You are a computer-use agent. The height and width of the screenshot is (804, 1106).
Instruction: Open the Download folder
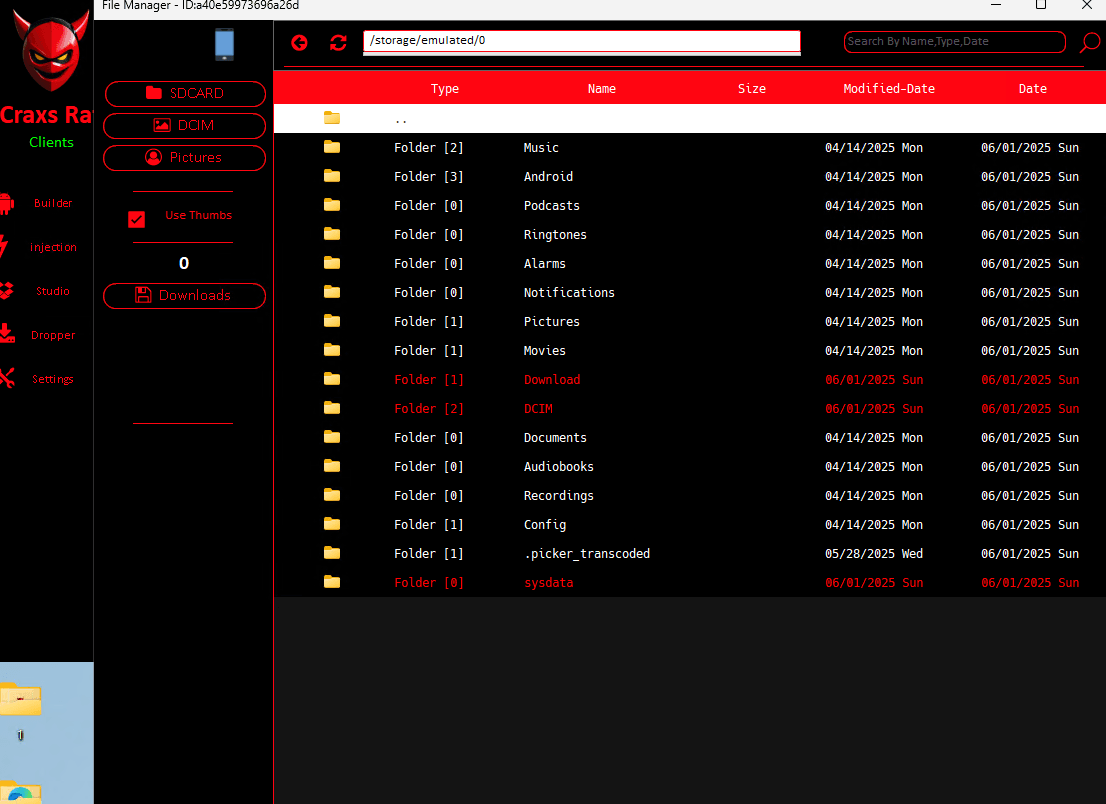point(552,379)
